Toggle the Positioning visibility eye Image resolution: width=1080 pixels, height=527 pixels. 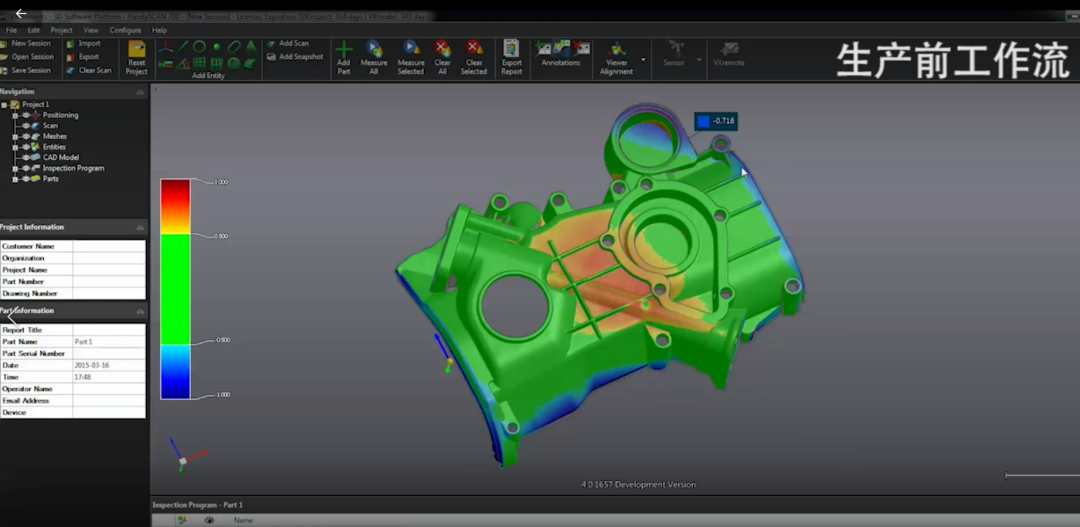[x=25, y=115]
